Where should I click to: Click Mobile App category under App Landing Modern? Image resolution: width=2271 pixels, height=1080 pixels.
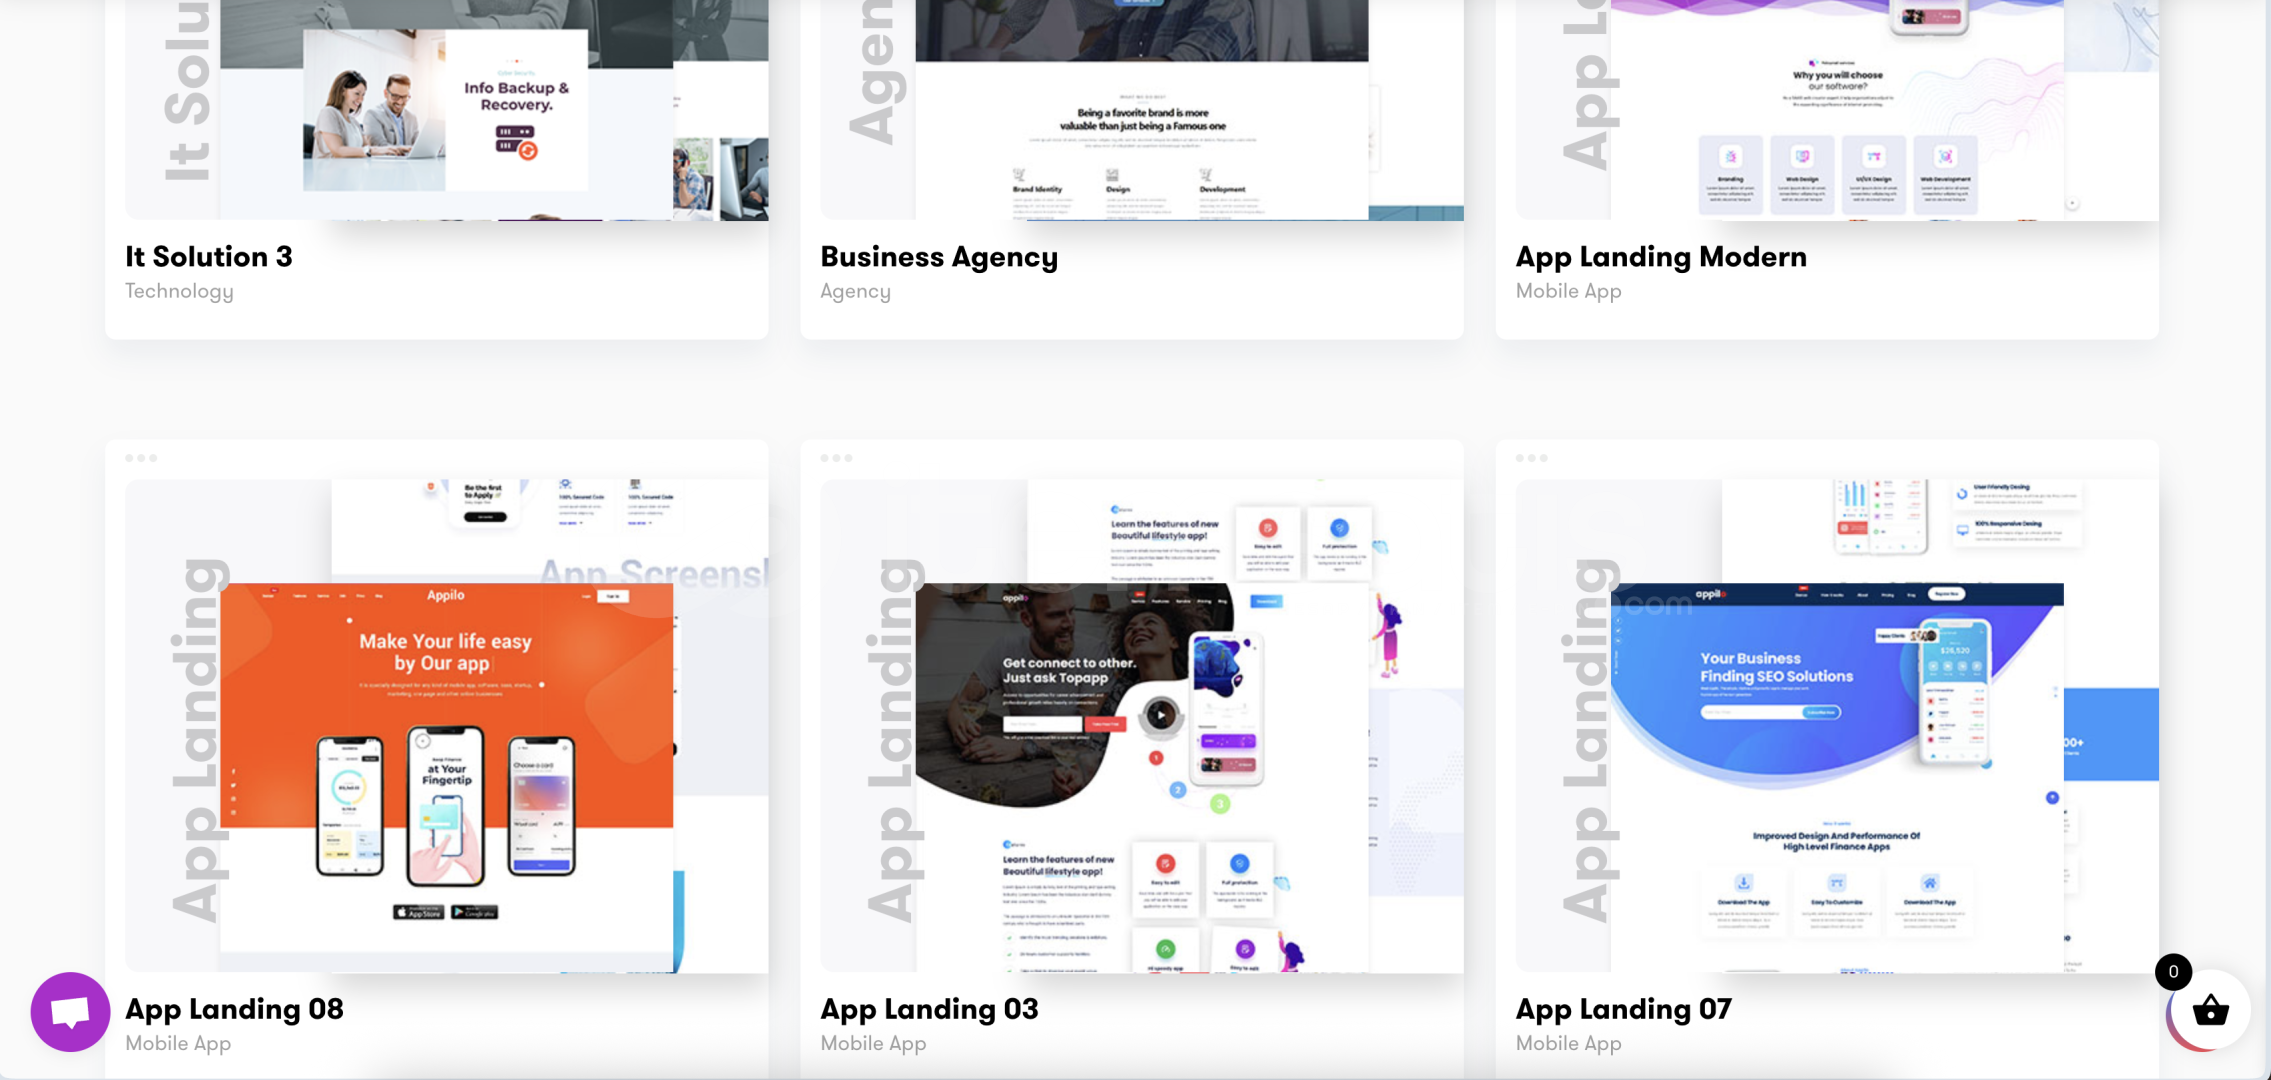[1568, 291]
